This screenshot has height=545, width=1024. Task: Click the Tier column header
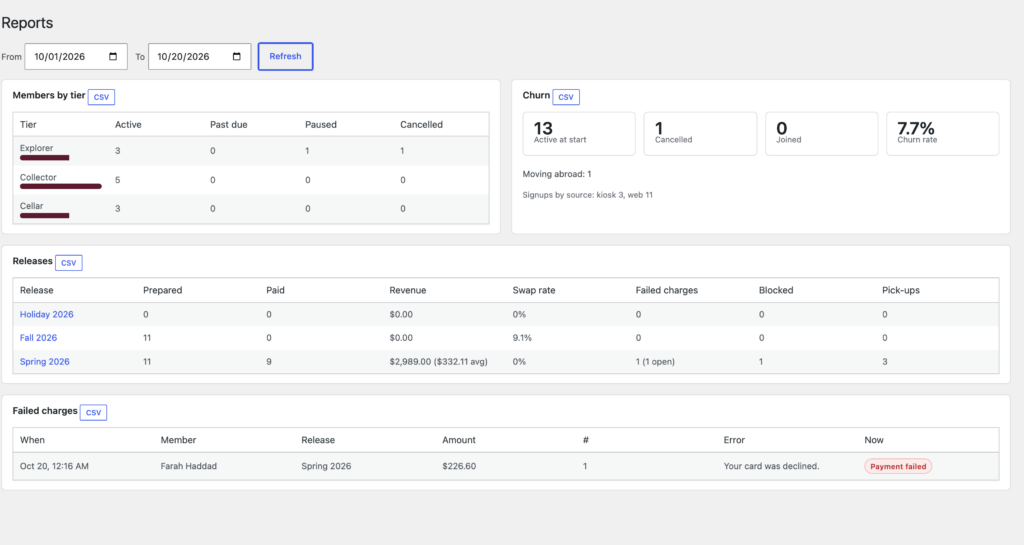pyautogui.click(x=28, y=125)
